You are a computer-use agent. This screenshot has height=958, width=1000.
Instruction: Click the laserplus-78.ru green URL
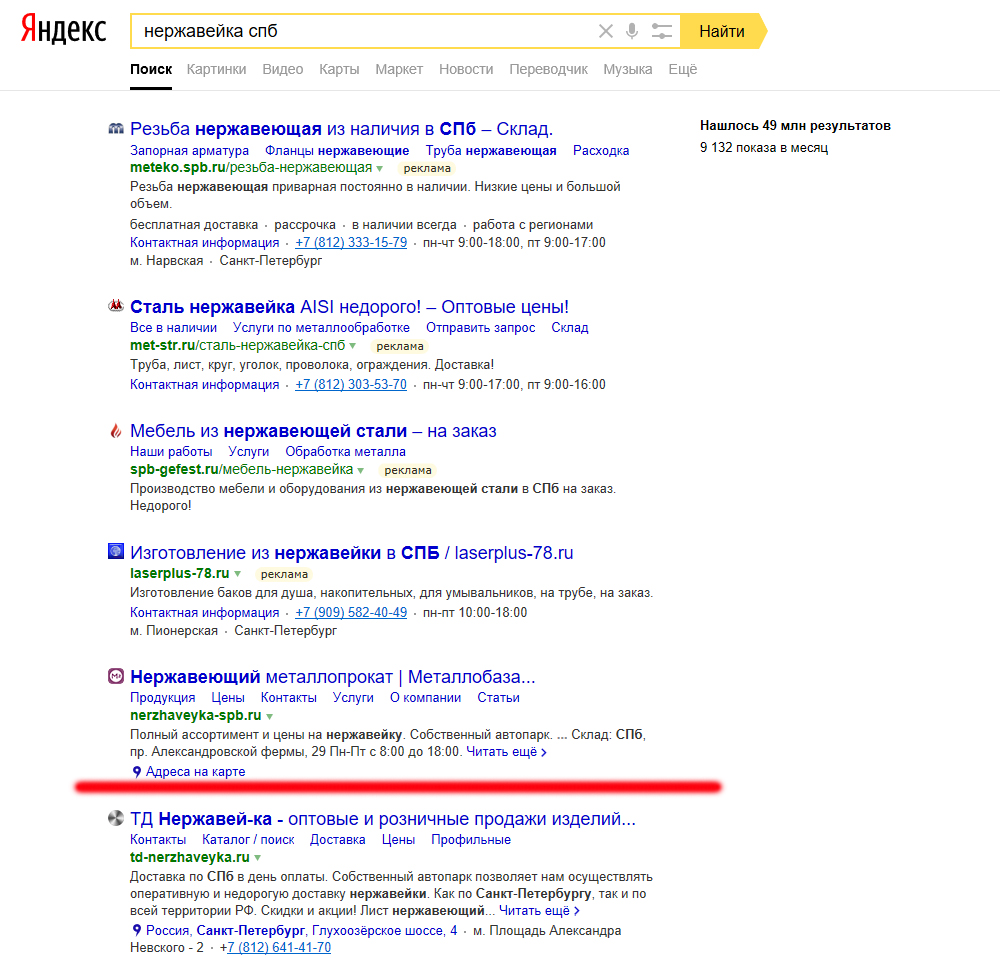click(179, 573)
